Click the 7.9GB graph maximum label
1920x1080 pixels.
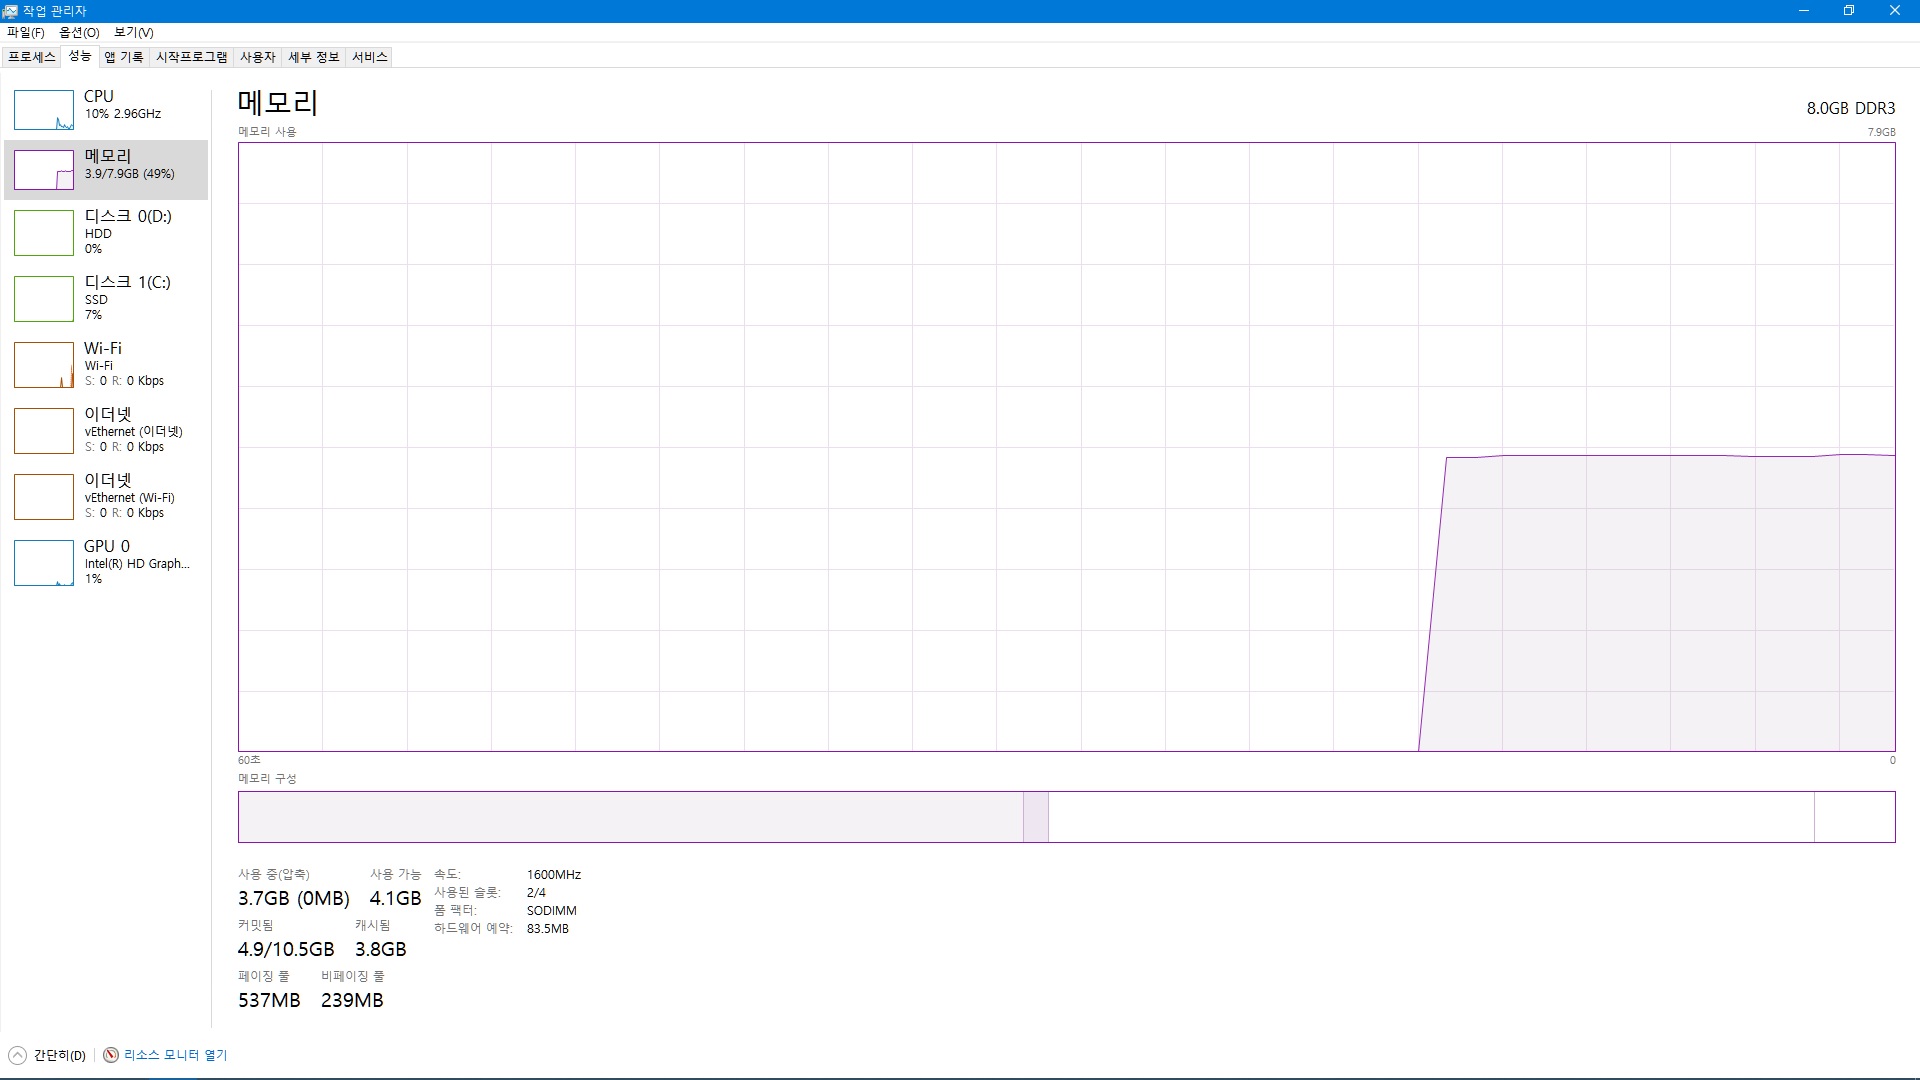pyautogui.click(x=1882, y=132)
